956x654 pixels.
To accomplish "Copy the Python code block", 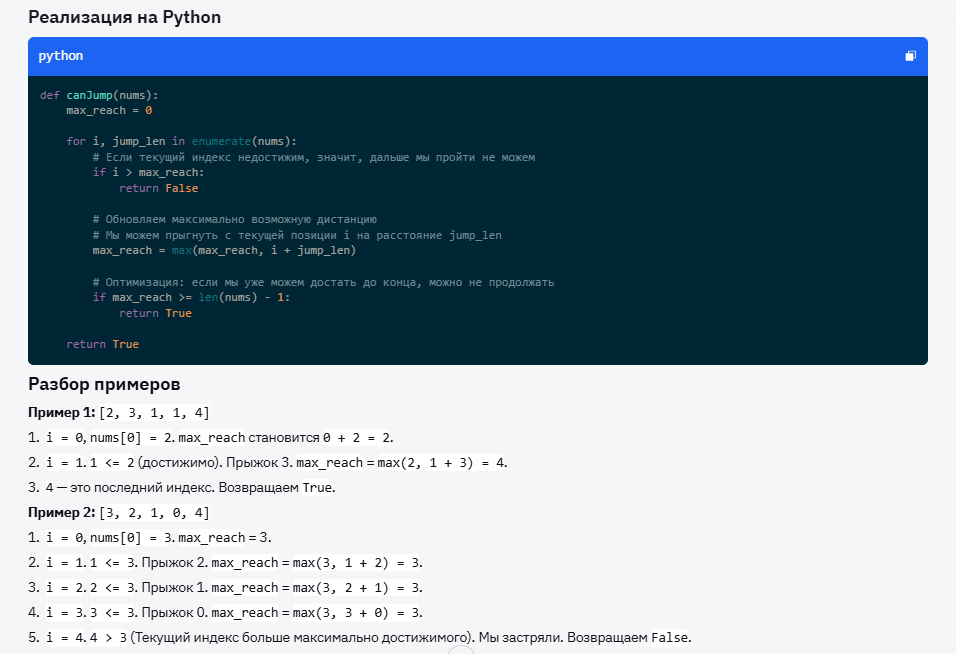I will pyautogui.click(x=910, y=56).
